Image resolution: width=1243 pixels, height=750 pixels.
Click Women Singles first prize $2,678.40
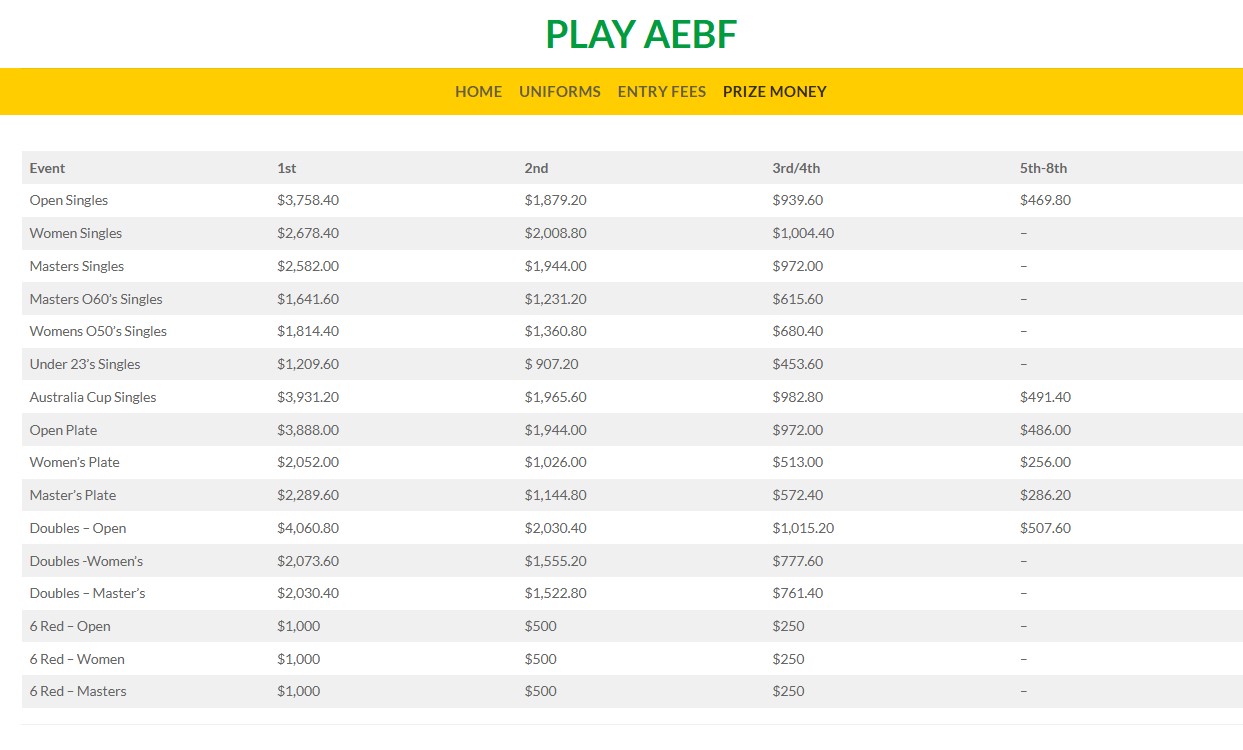click(x=308, y=233)
